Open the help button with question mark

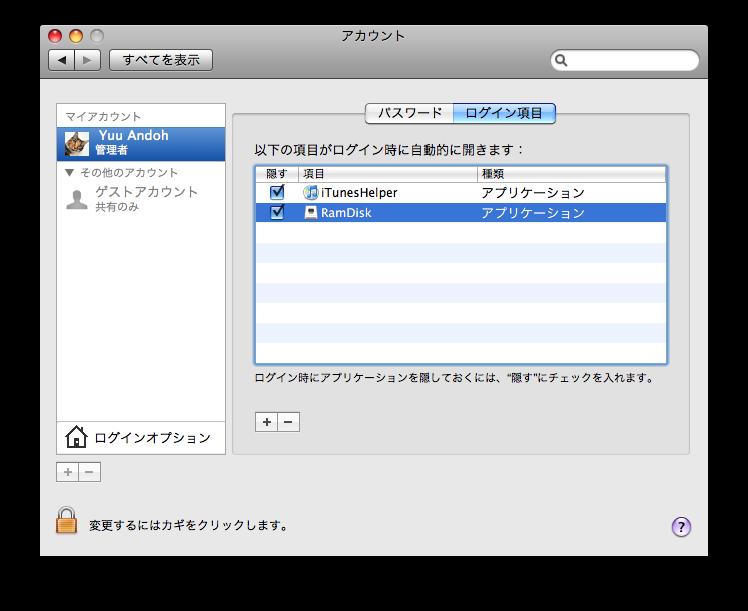pos(681,527)
